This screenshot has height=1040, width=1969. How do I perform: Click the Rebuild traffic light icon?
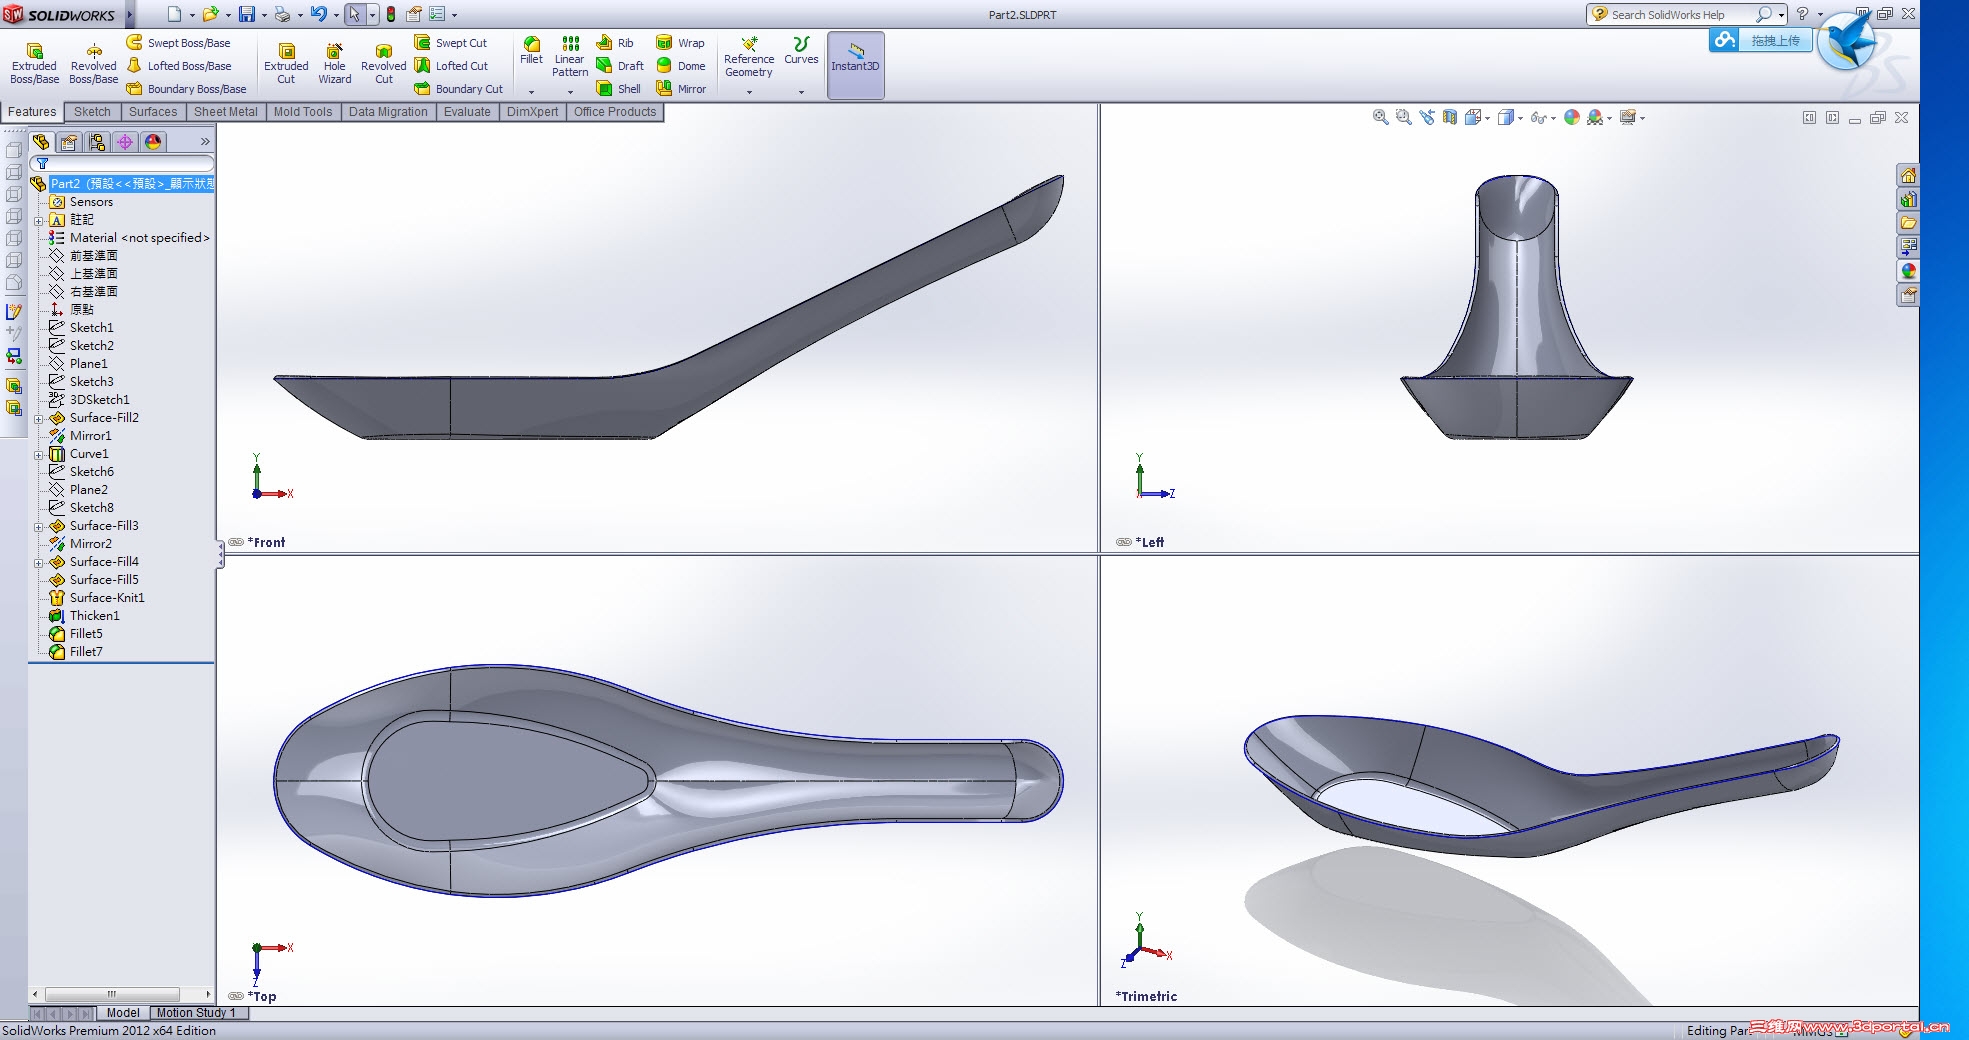pyautogui.click(x=391, y=14)
